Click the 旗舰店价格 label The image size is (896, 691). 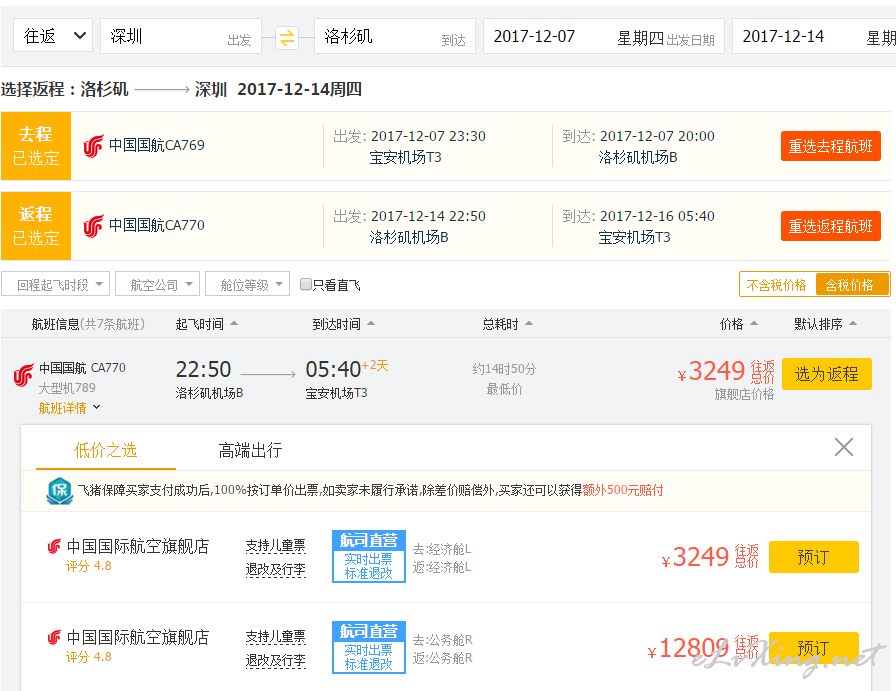coord(744,394)
